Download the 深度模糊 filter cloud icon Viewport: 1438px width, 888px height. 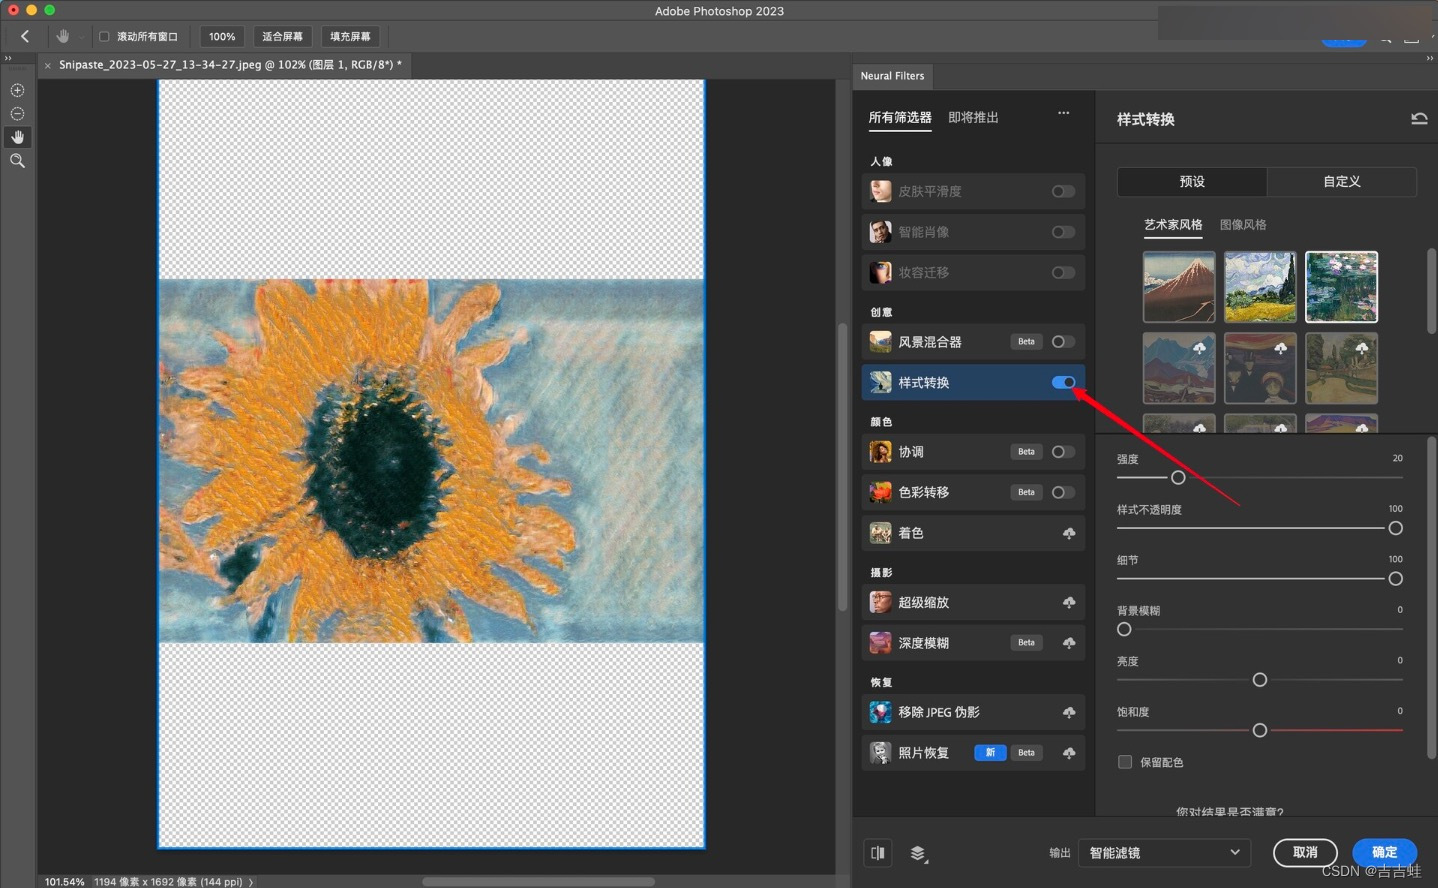pyautogui.click(x=1069, y=643)
